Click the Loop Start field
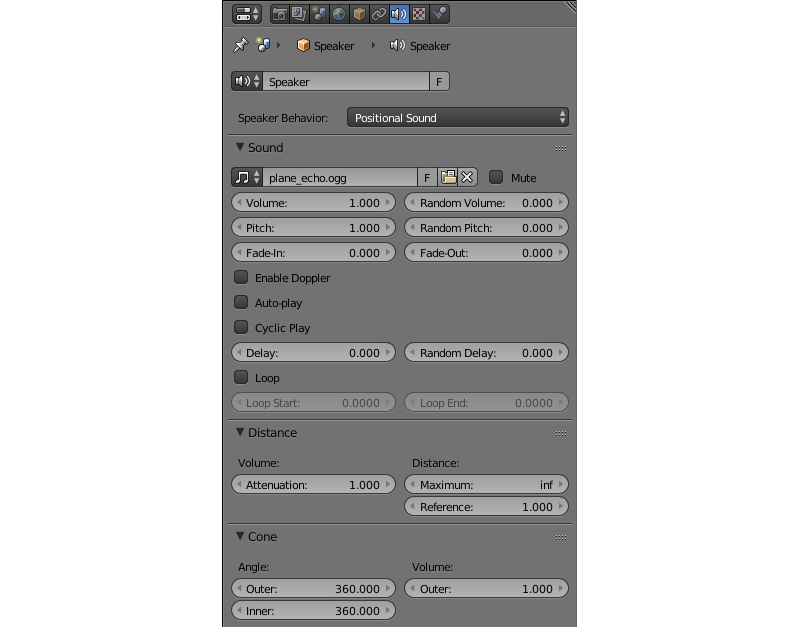The image size is (800, 627). pos(313,403)
